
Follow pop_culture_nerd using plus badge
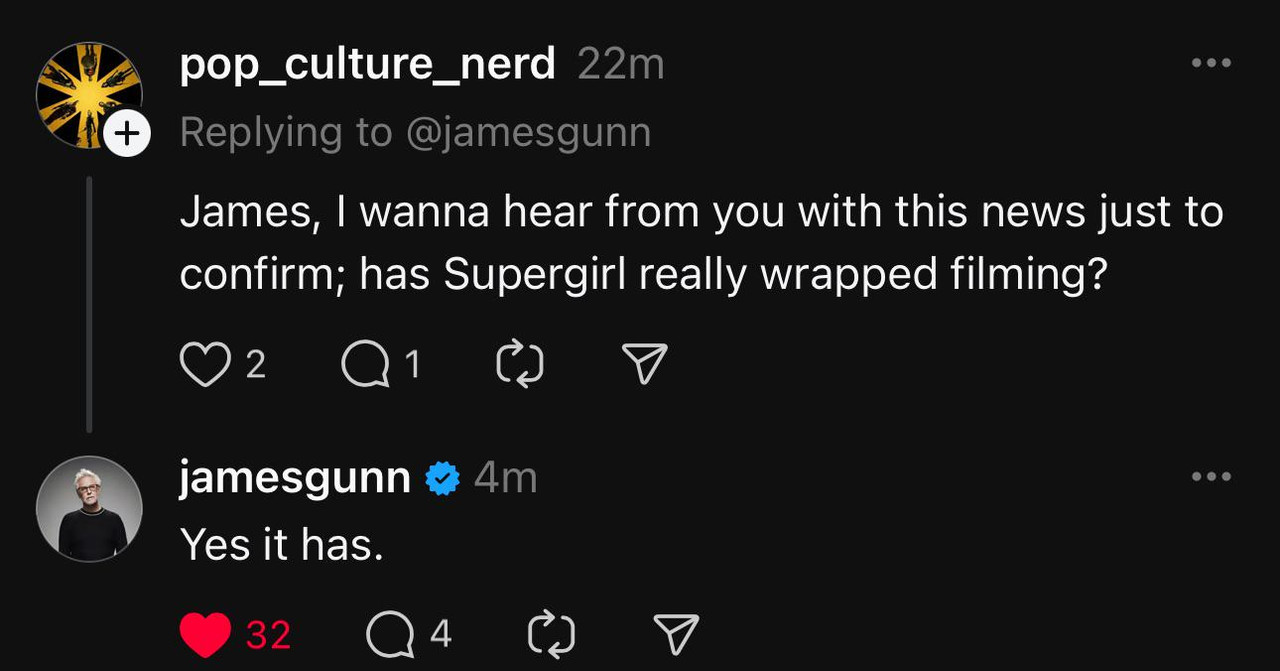127,133
